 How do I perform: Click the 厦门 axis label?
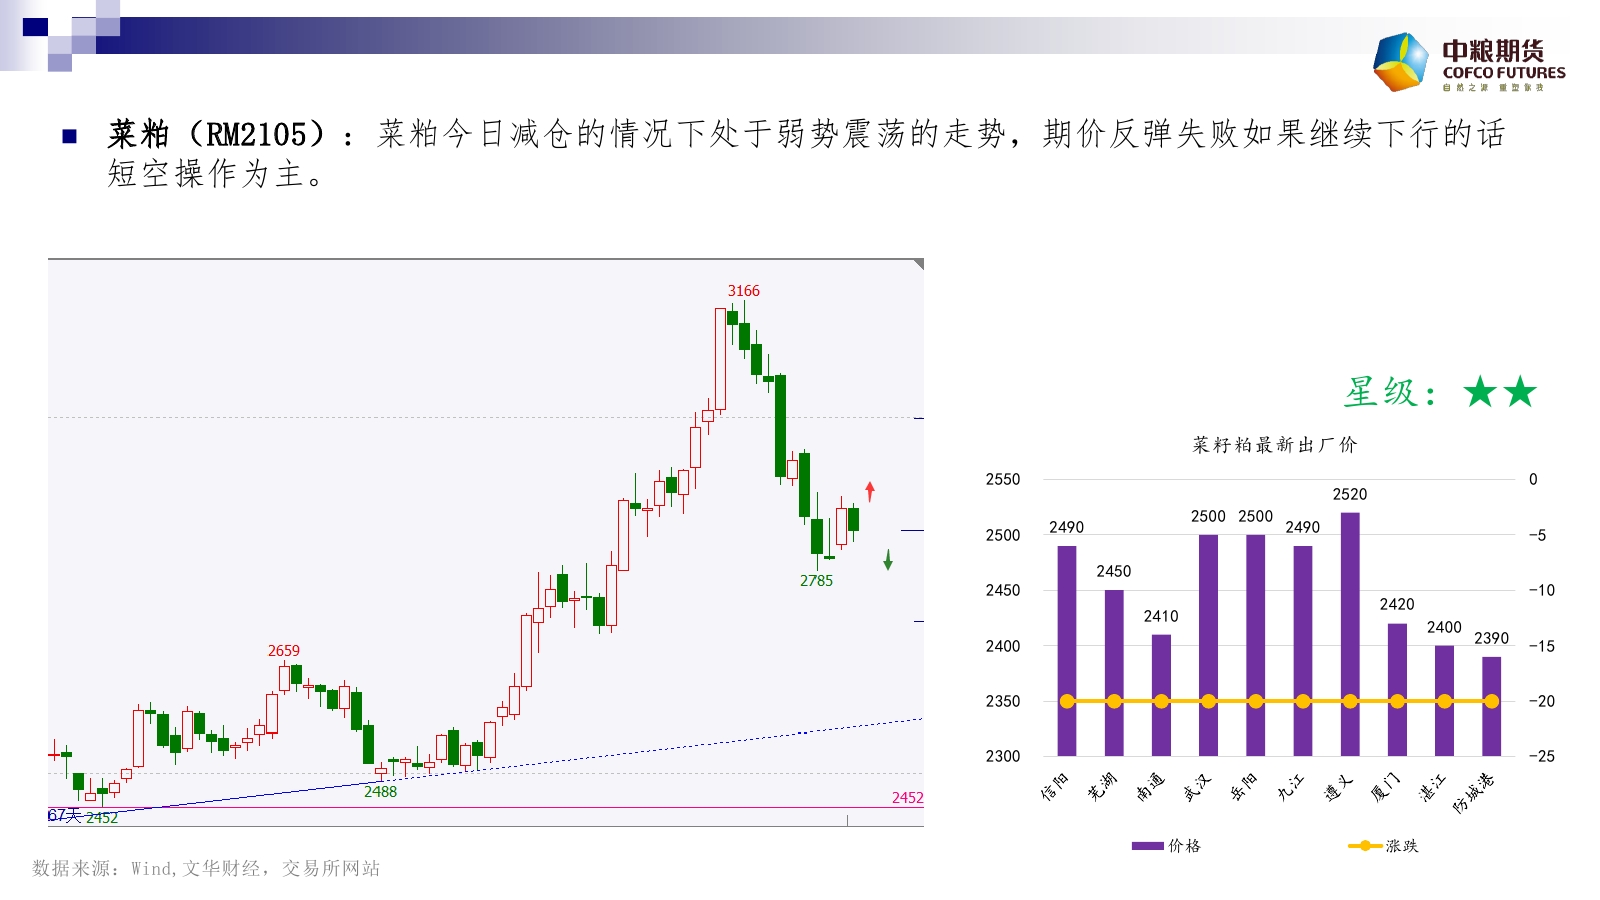tap(1385, 787)
